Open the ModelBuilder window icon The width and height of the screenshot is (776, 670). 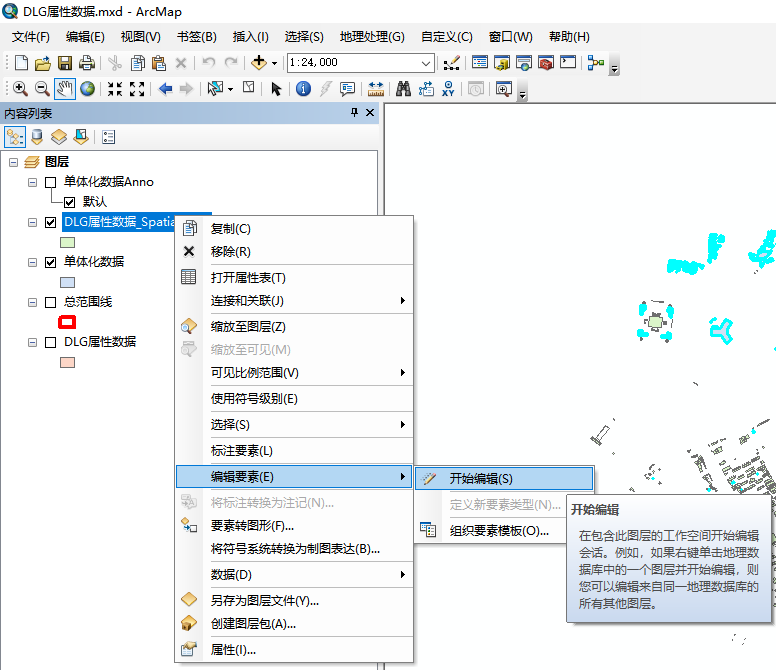point(596,63)
